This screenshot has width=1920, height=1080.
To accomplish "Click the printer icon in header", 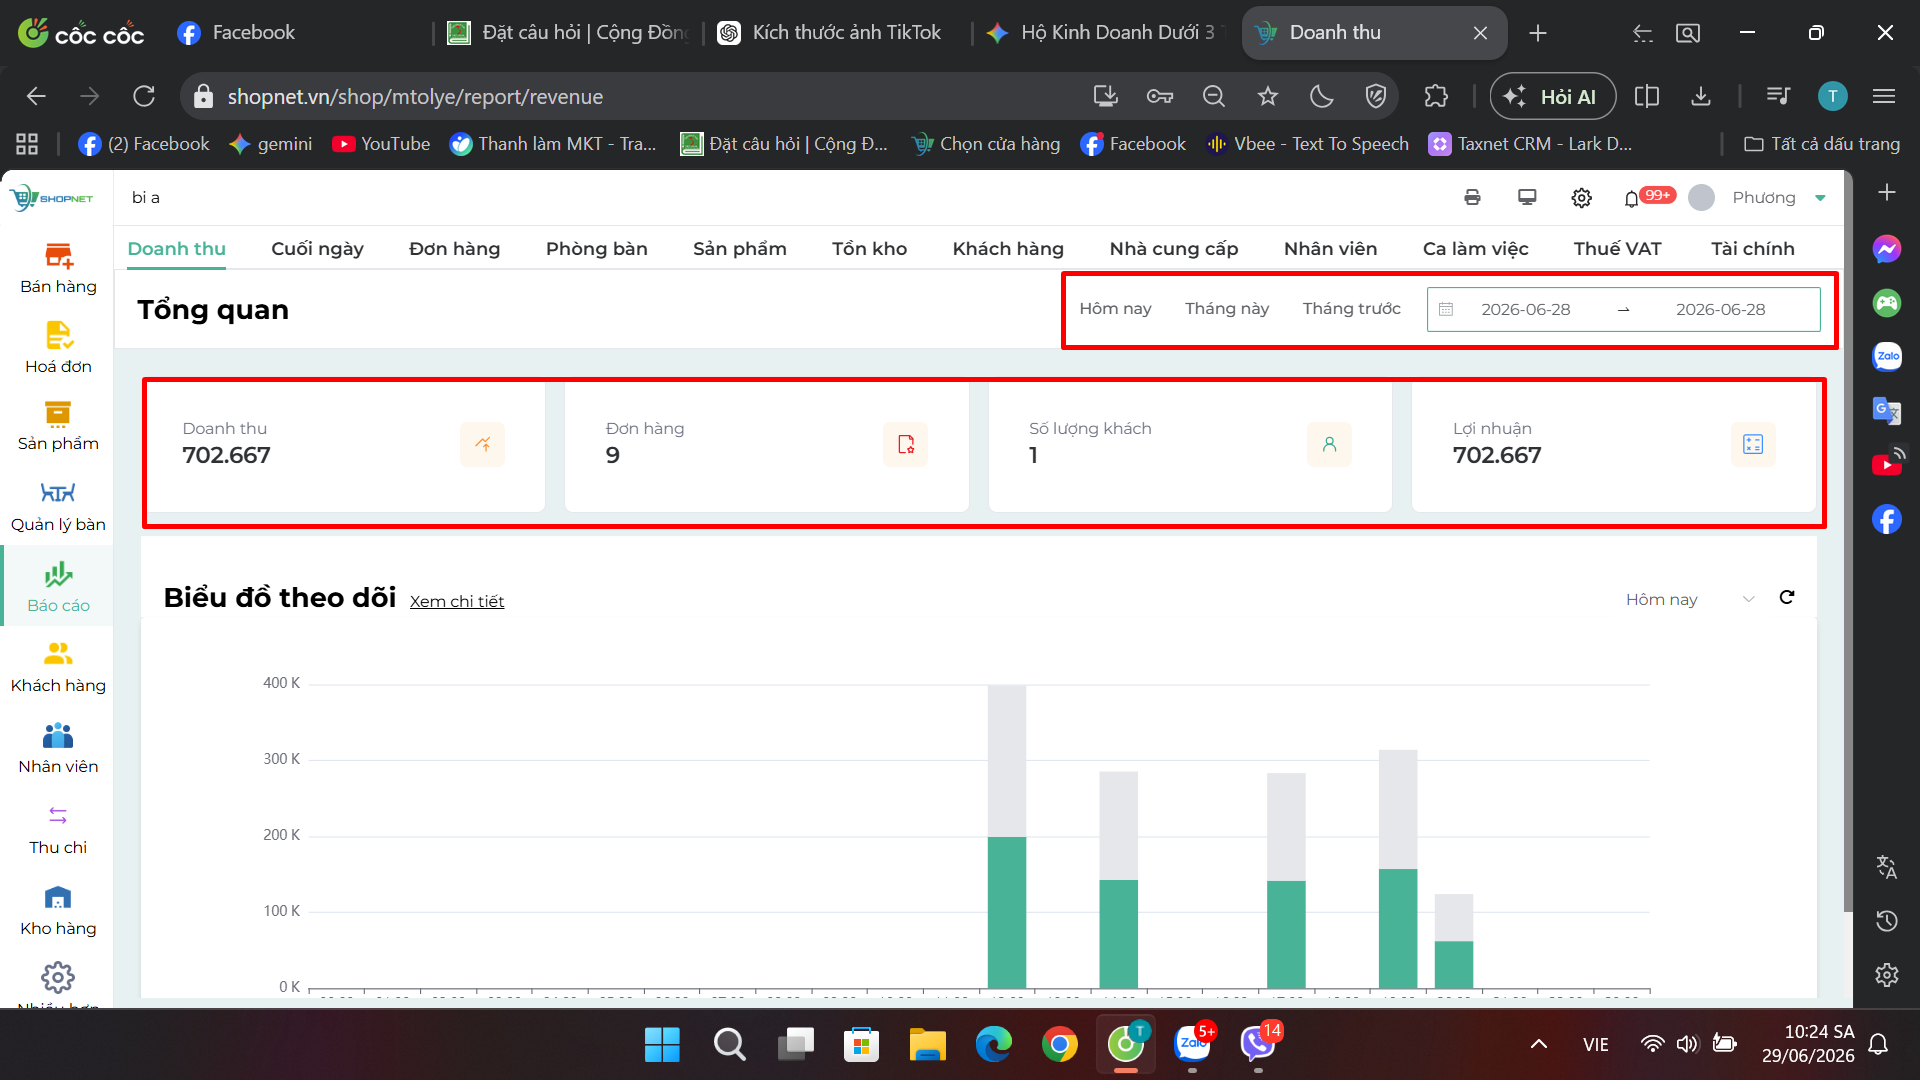I will pyautogui.click(x=1472, y=197).
